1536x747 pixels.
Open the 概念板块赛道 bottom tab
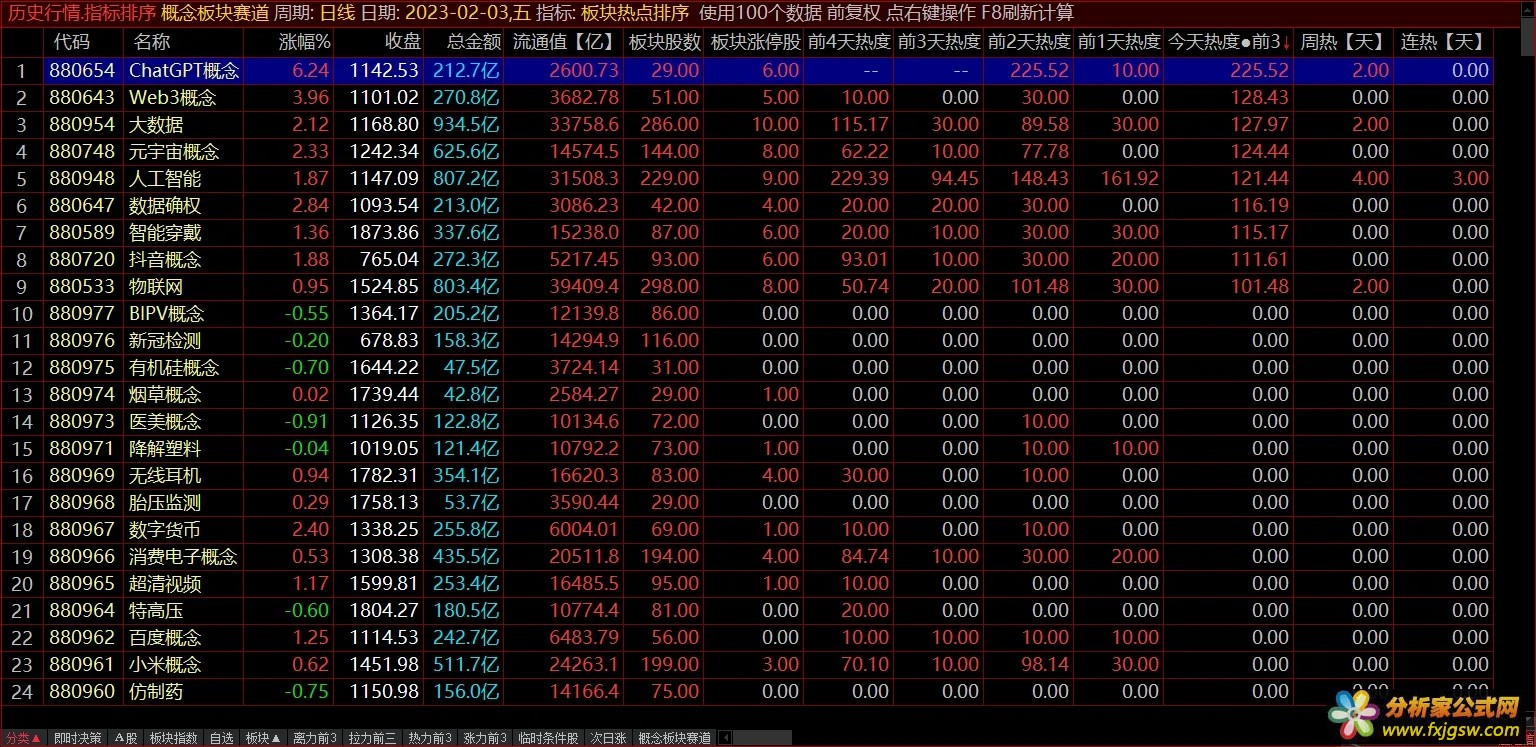tap(674, 738)
